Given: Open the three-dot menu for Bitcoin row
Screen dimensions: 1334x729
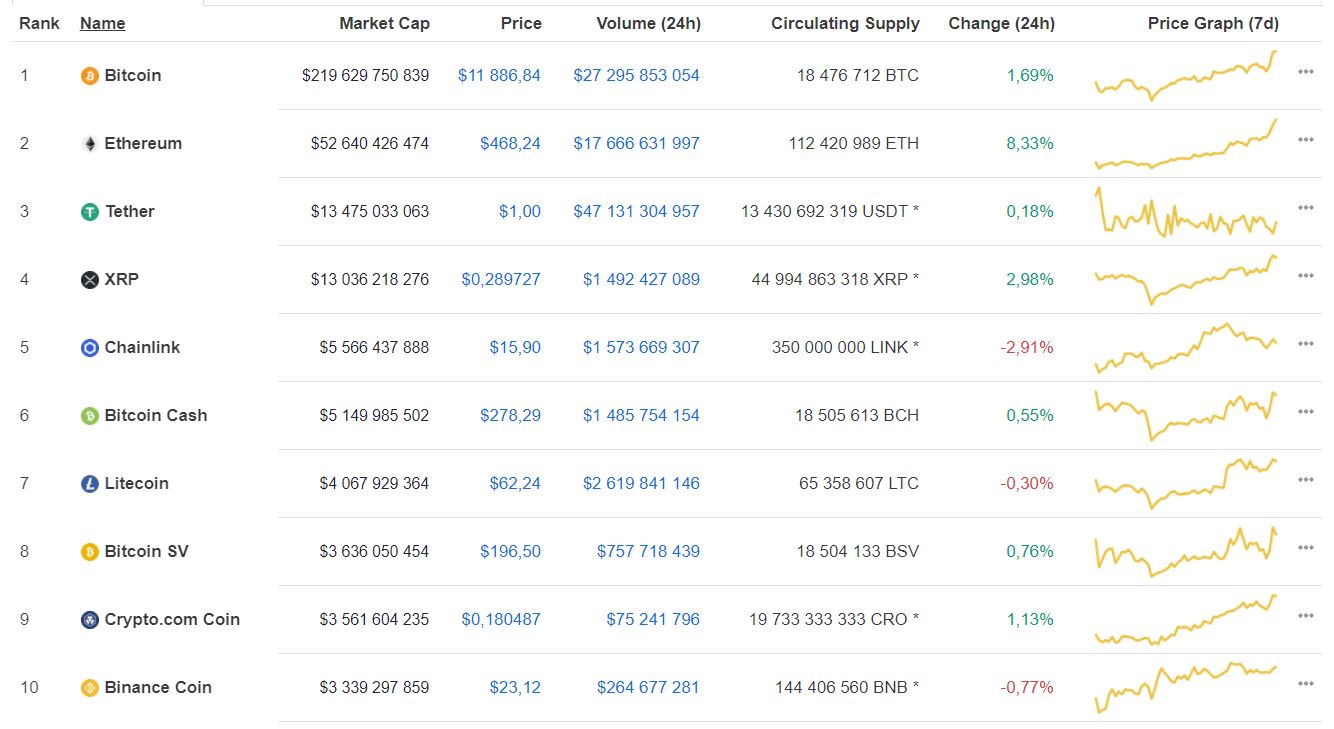Looking at the screenshot, I should click(x=1305, y=72).
